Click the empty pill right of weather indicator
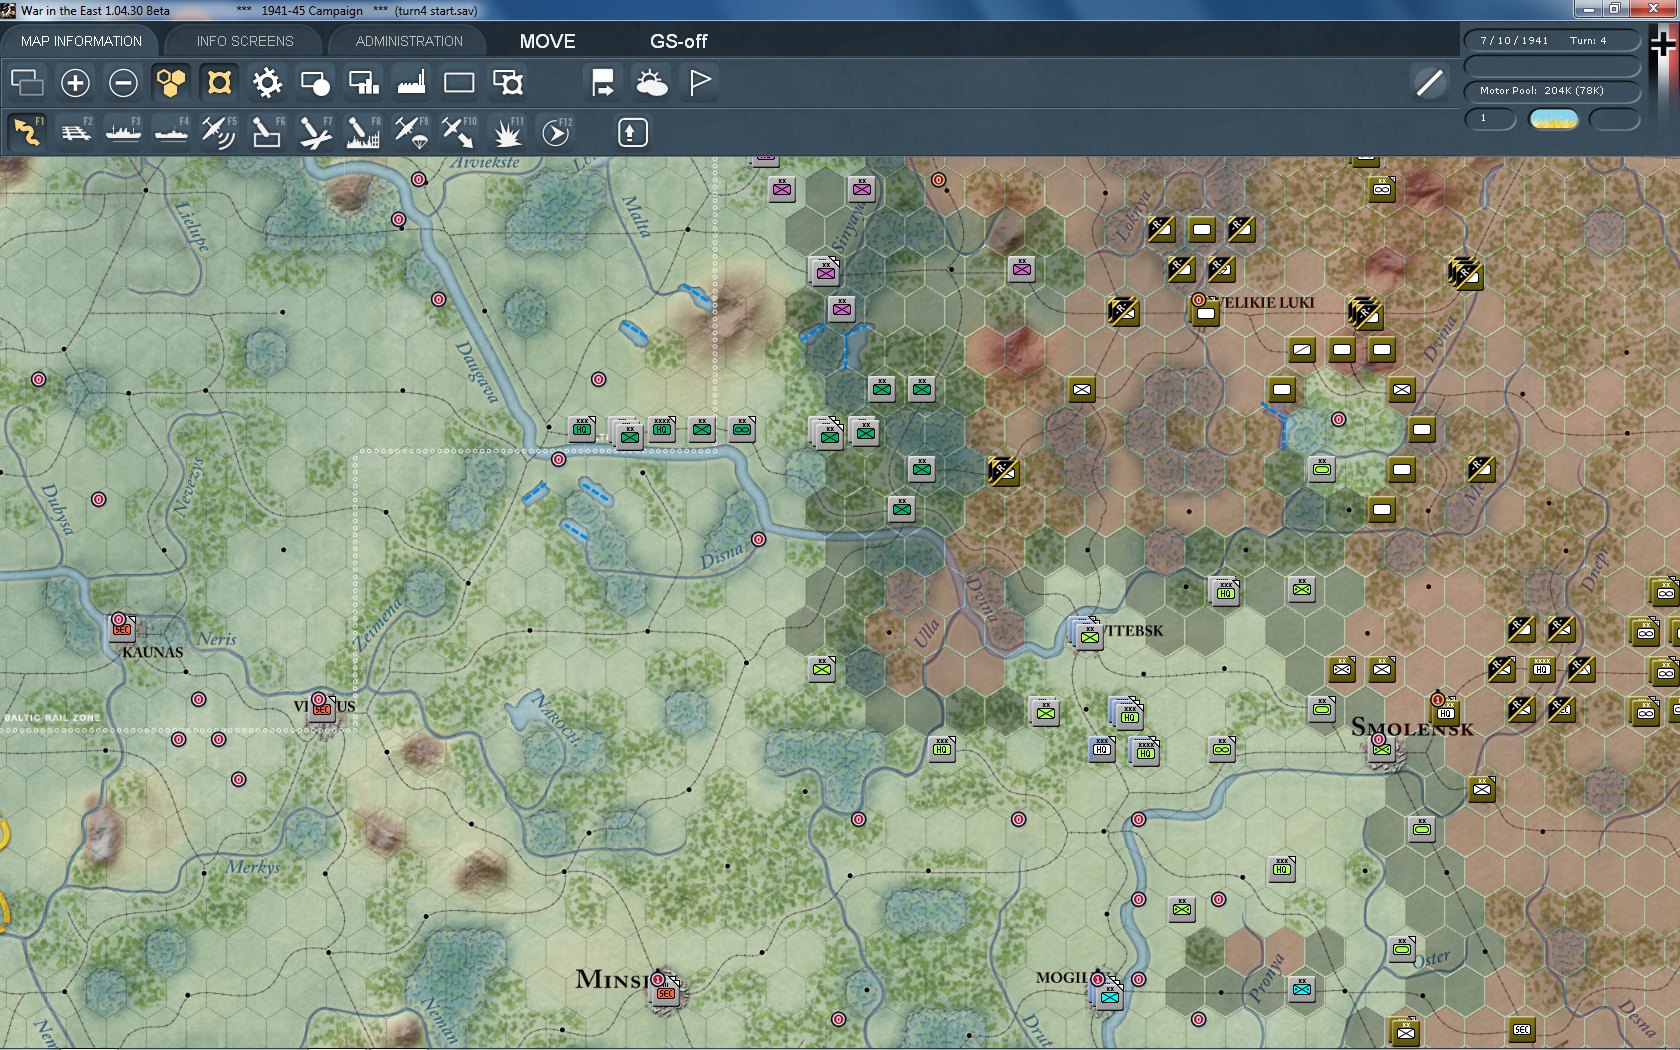This screenshot has width=1680, height=1050. coord(1614,120)
